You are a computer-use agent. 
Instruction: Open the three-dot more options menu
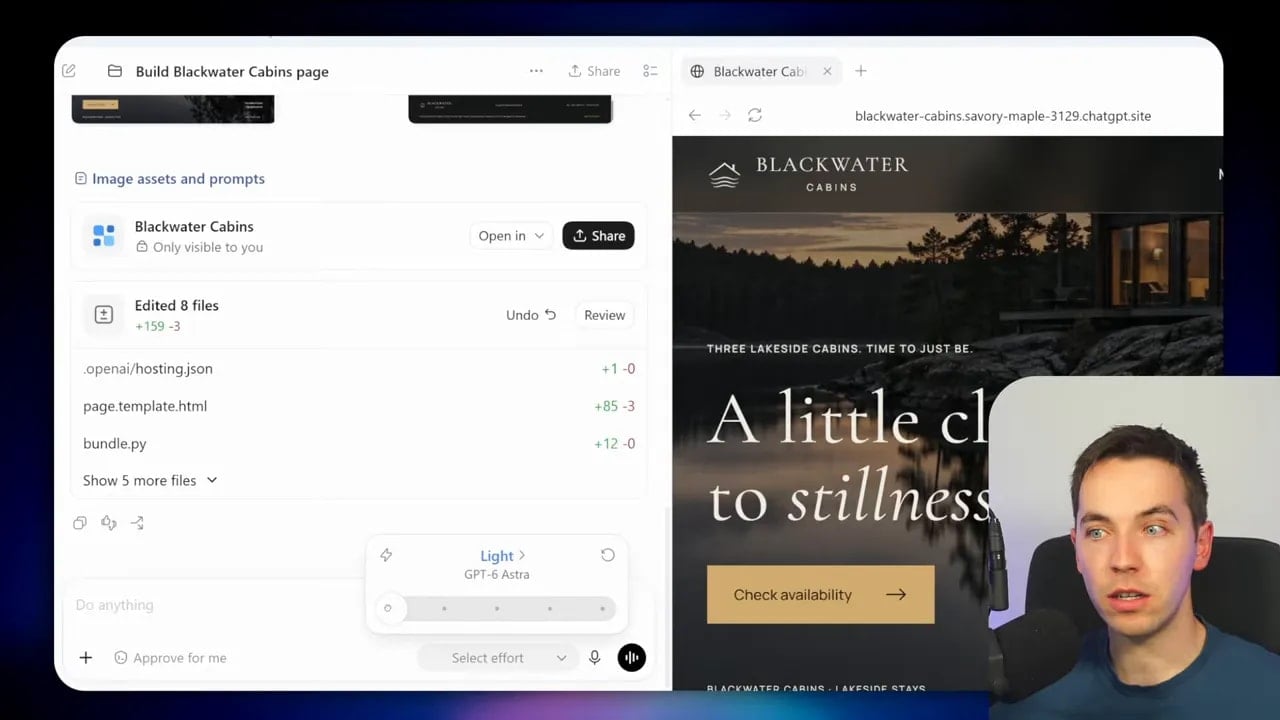[536, 71]
